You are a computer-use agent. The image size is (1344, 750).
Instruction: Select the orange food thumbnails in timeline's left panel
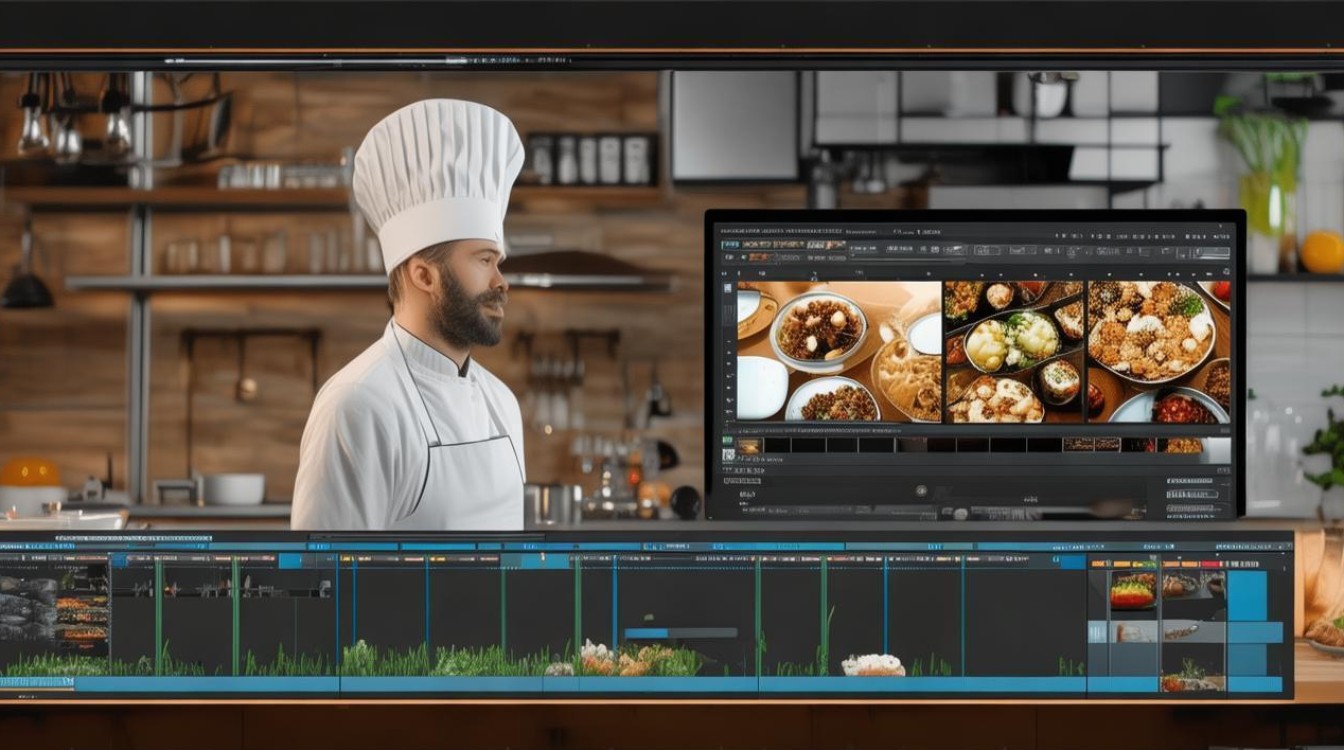83,618
